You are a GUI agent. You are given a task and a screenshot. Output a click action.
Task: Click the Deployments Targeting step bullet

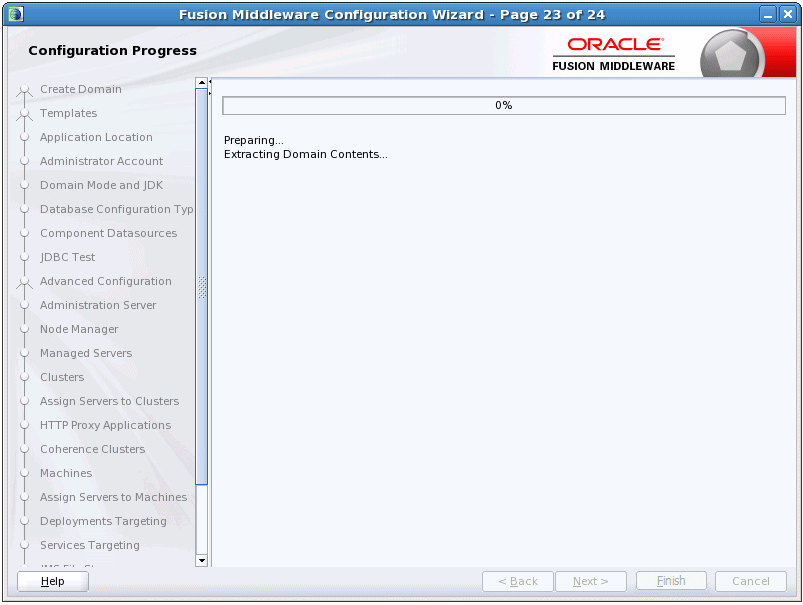tap(24, 521)
